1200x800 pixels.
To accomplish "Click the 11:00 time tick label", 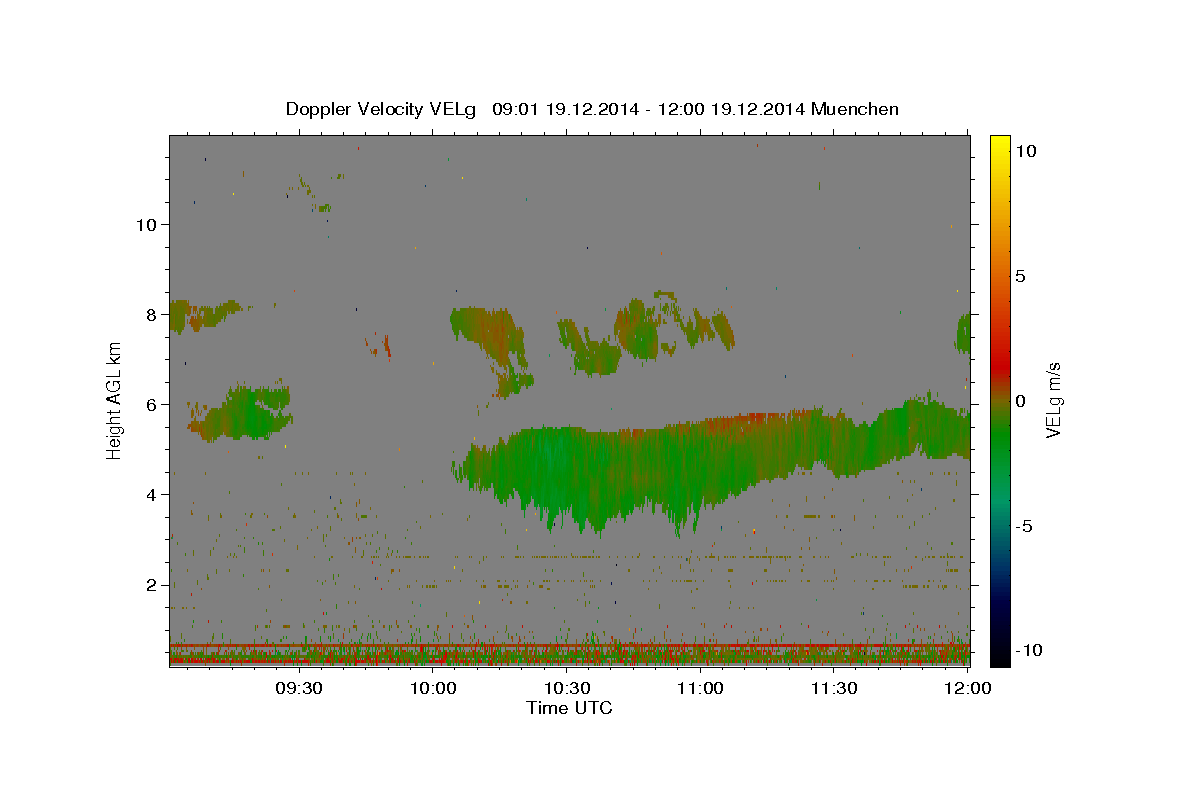I will tap(700, 688).
